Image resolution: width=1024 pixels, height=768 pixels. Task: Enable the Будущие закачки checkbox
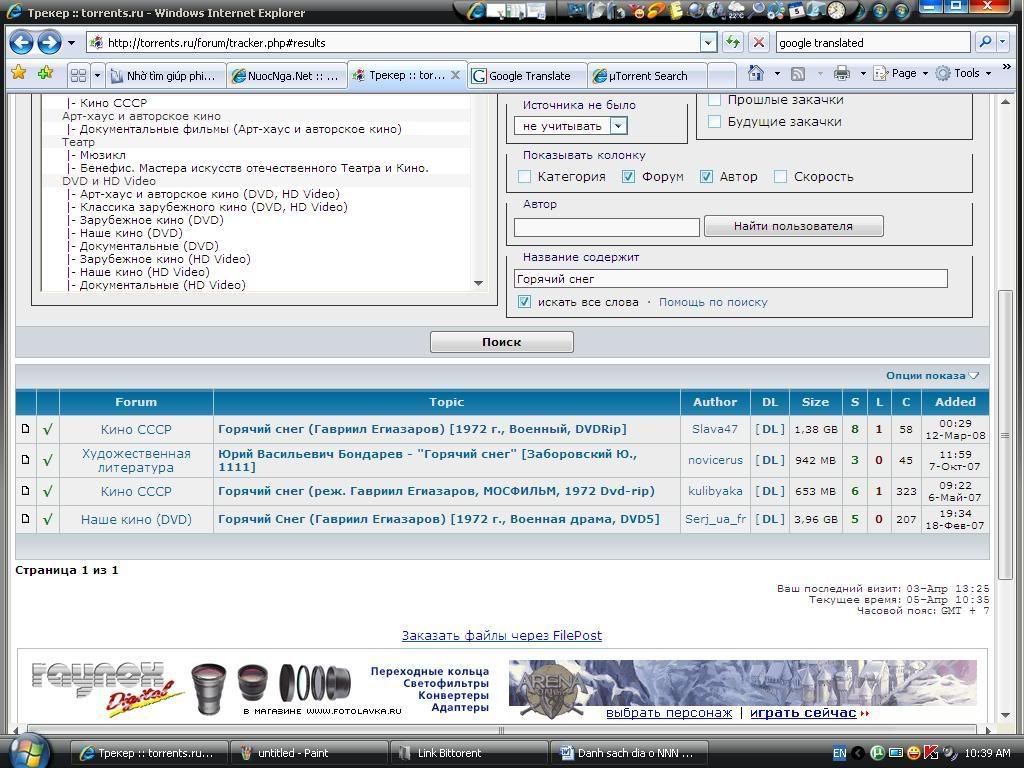tap(715, 122)
